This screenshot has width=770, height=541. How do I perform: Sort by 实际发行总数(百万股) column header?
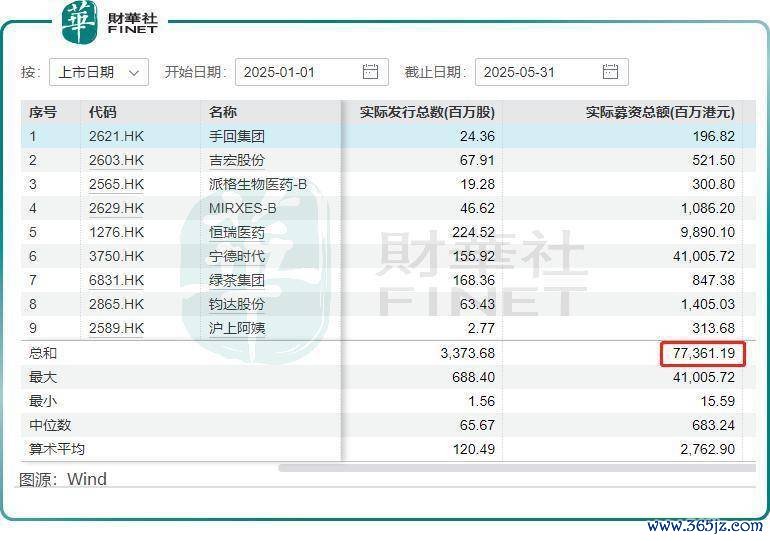click(x=427, y=112)
